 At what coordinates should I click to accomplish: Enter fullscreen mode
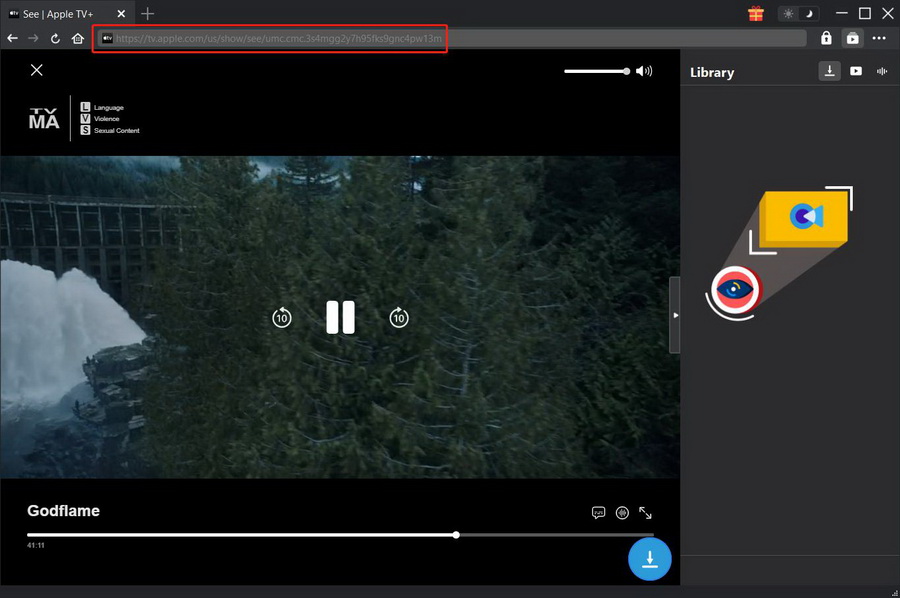point(645,513)
